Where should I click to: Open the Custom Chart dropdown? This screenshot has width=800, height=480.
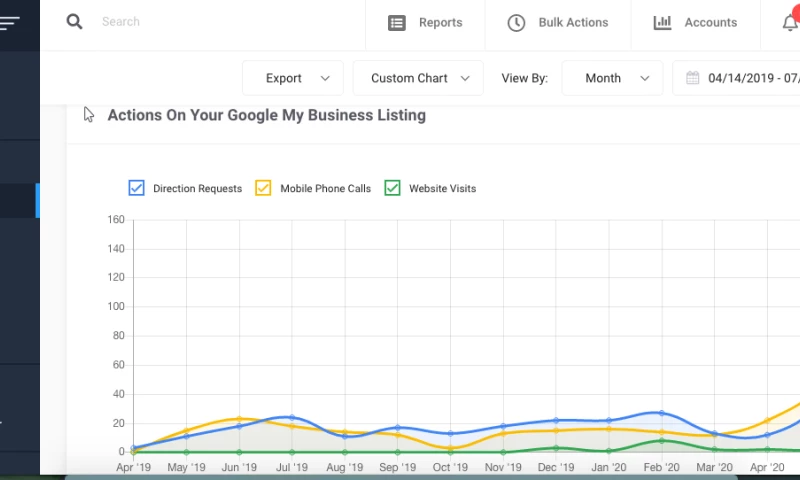[x=418, y=78]
